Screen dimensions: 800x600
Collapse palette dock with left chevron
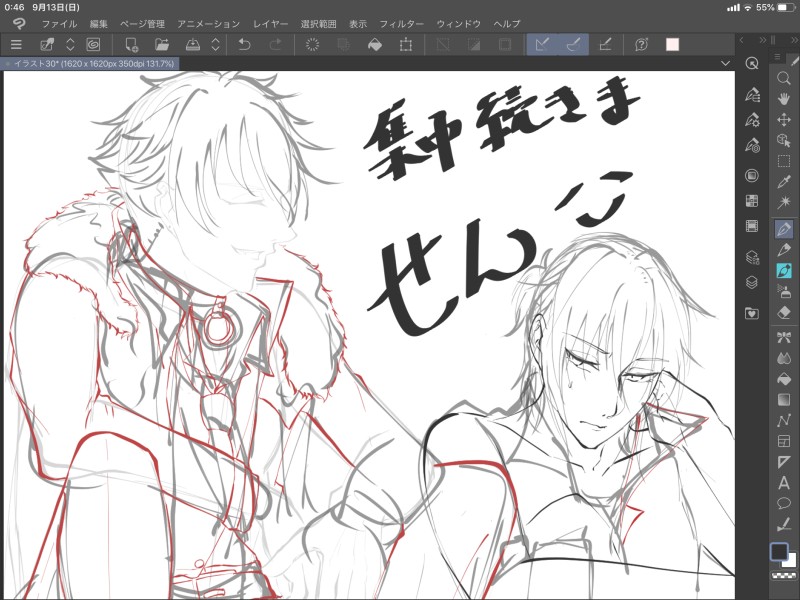(741, 40)
